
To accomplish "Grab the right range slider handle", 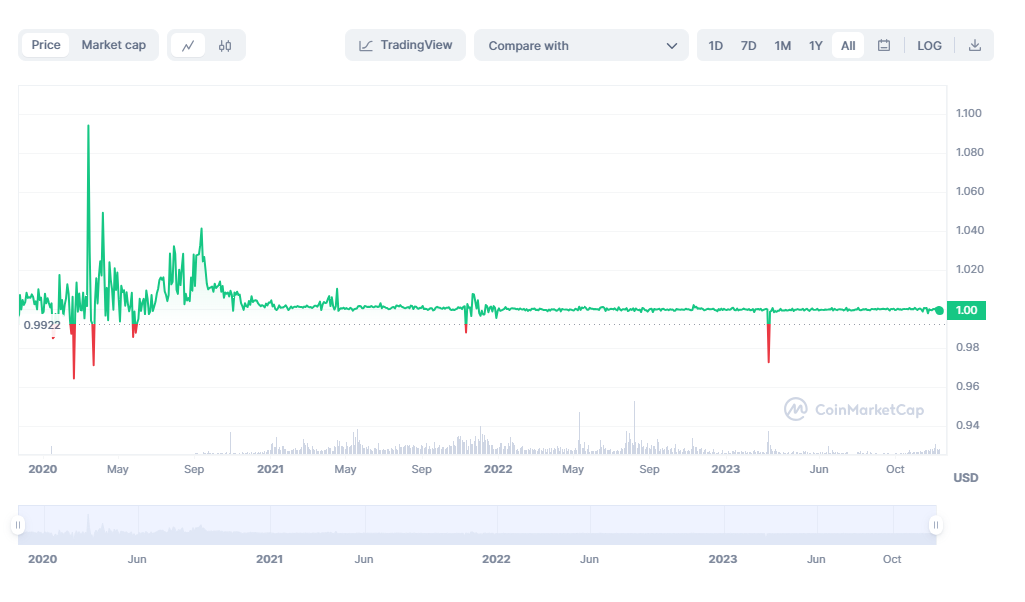I will [x=935, y=525].
